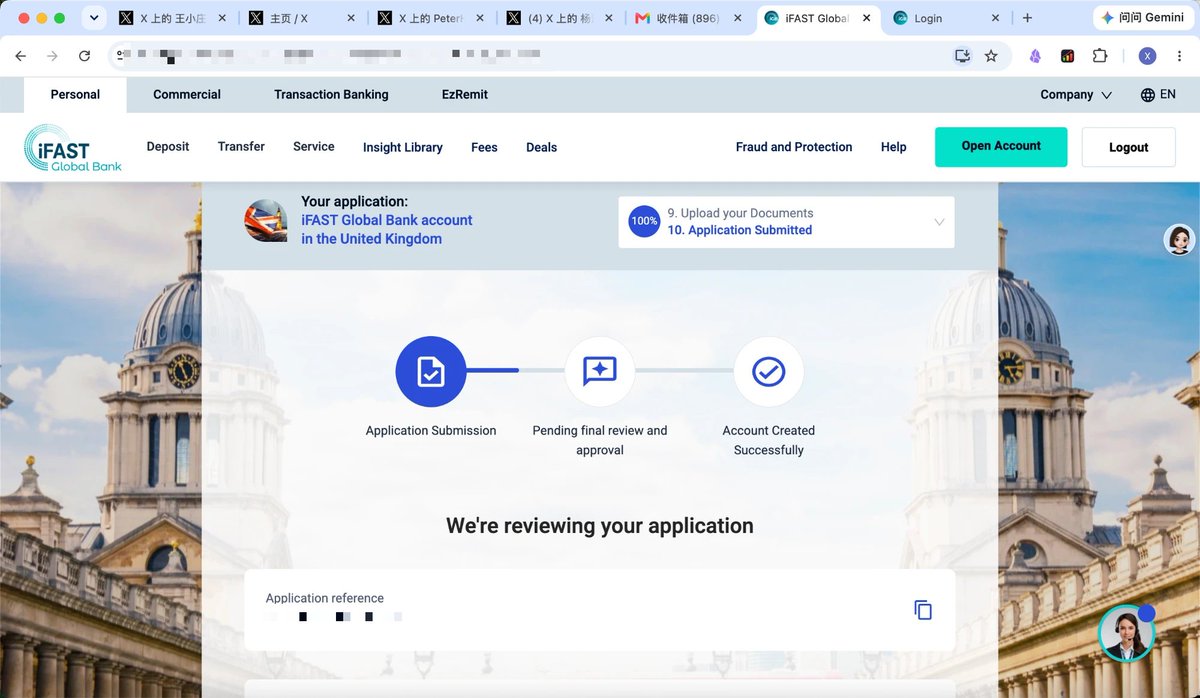Open the Help link

894,147
